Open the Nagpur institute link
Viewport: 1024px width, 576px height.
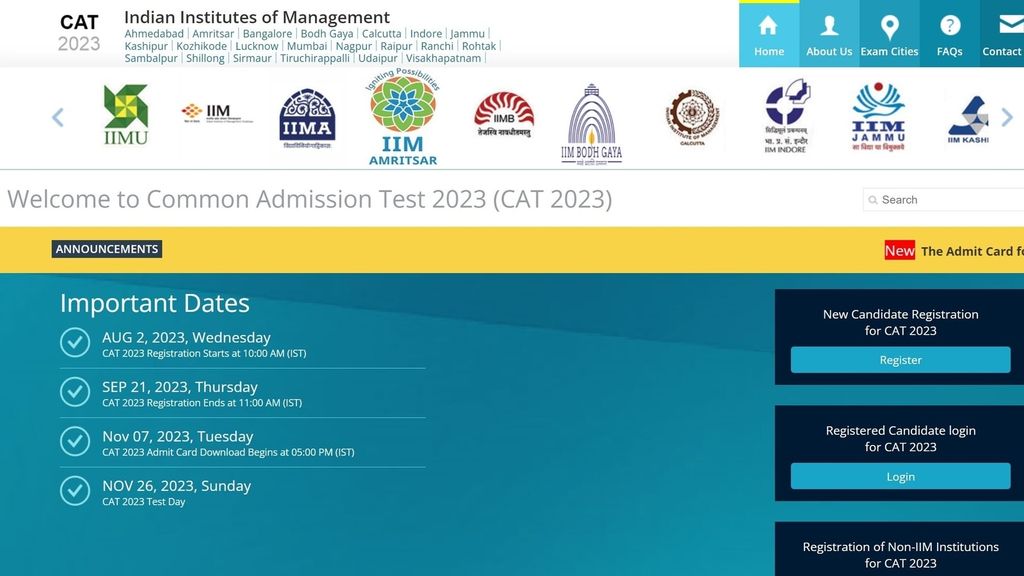[353, 46]
